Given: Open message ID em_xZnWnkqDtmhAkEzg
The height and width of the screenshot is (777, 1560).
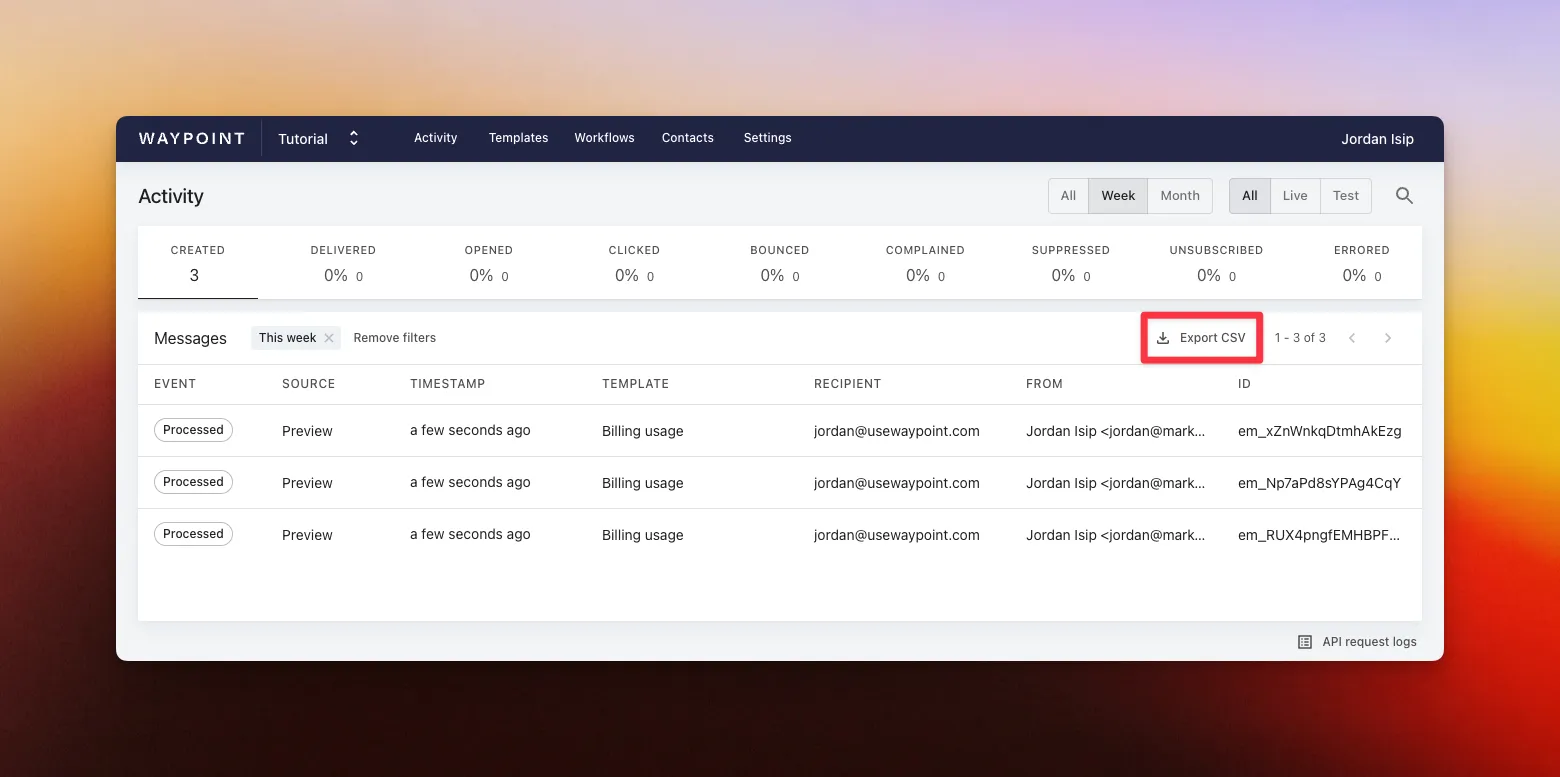Looking at the screenshot, I should pyautogui.click(x=1319, y=431).
